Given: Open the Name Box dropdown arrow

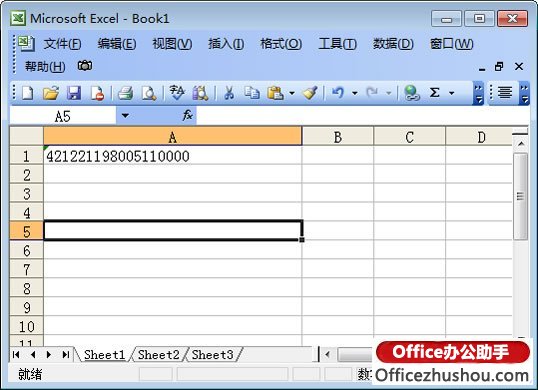Looking at the screenshot, I should (125, 116).
